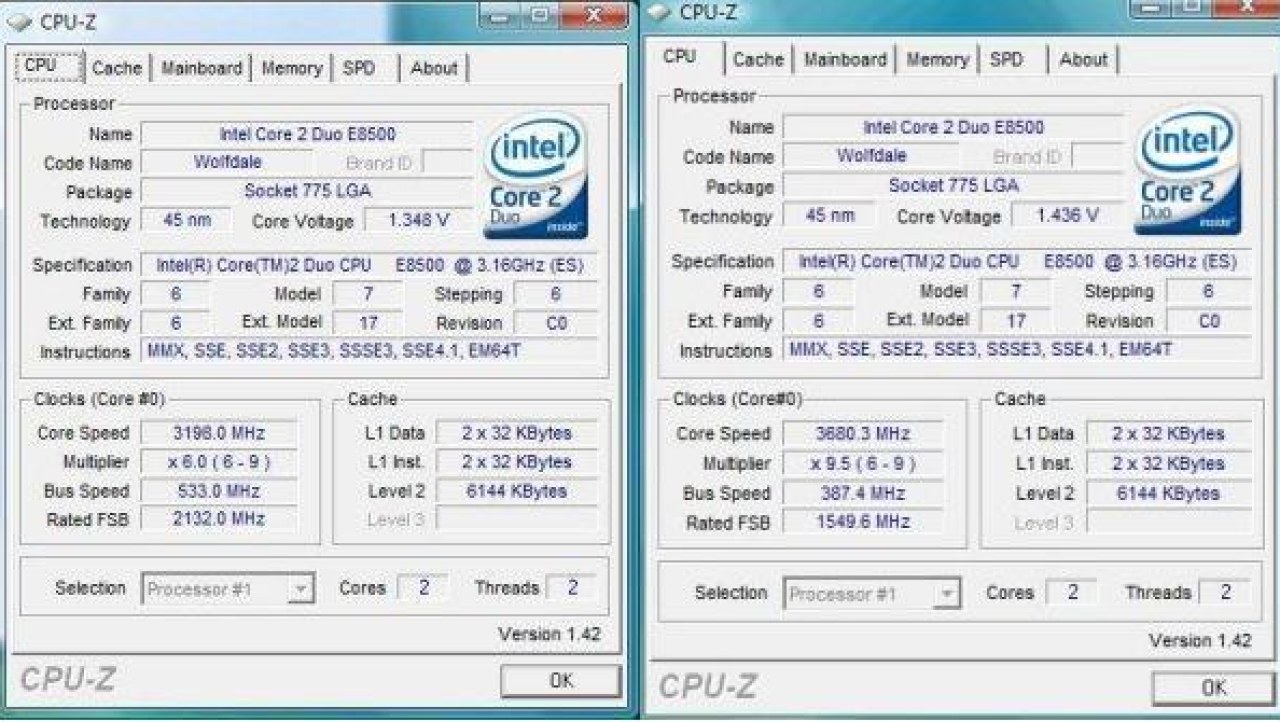Click Model 7 value in right window
This screenshot has width=1280, height=722.
[1016, 291]
